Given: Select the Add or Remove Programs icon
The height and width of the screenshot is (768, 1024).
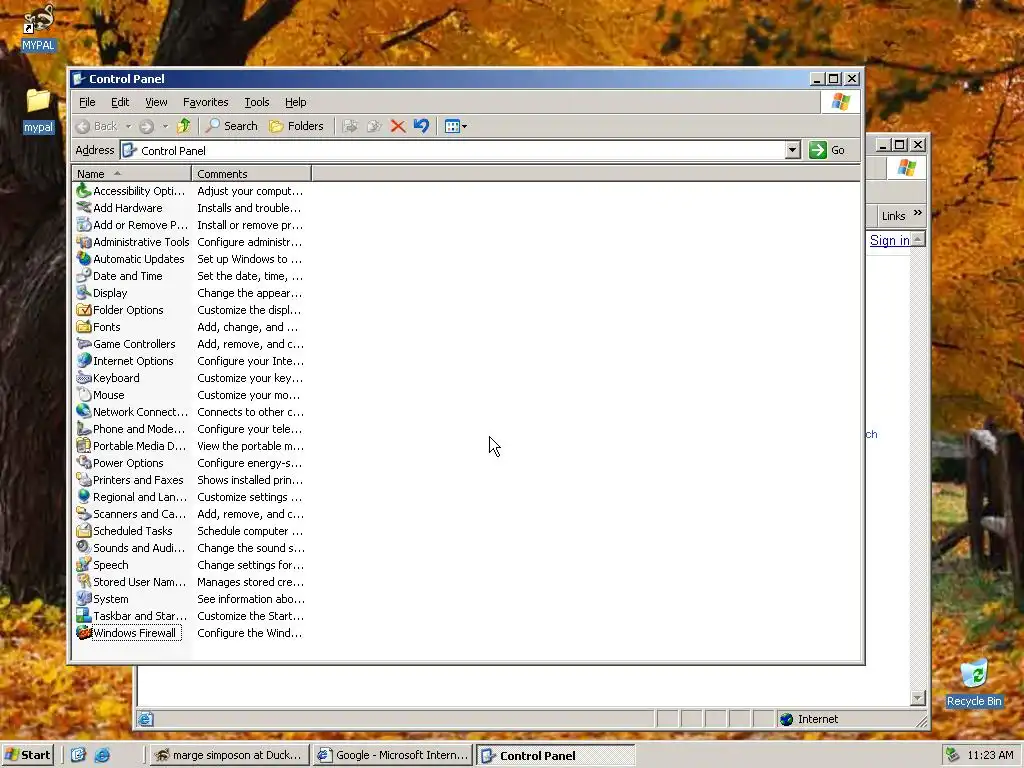Looking at the screenshot, I should pyautogui.click(x=84, y=225).
